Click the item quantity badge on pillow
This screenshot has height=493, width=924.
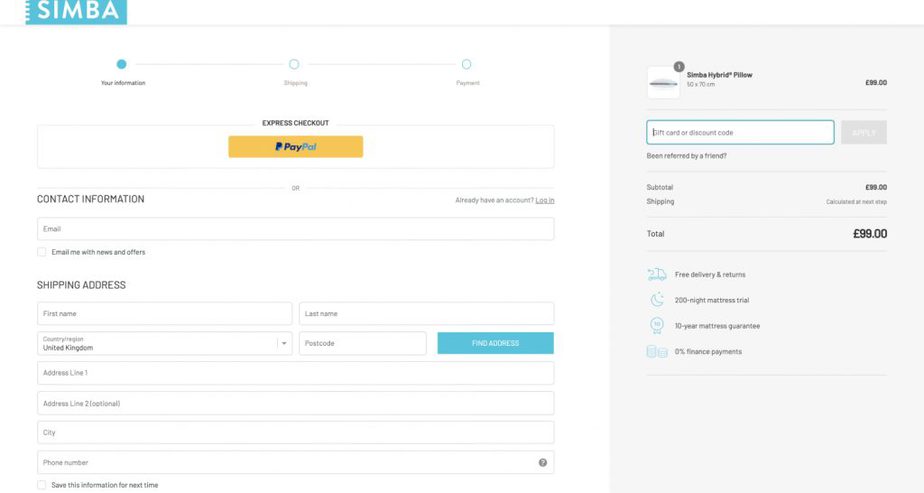pyautogui.click(x=679, y=67)
